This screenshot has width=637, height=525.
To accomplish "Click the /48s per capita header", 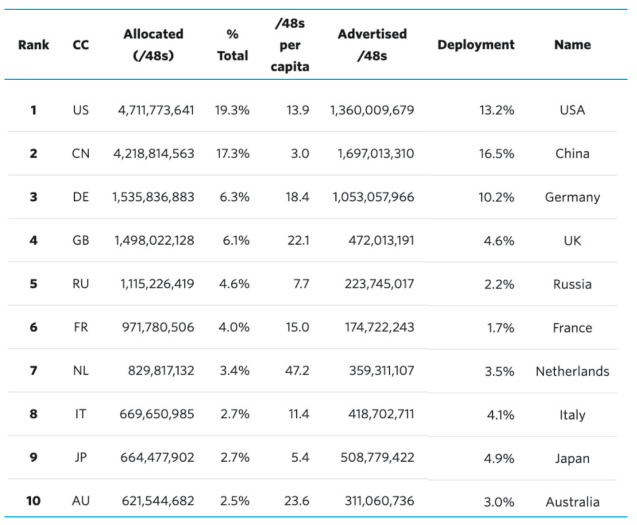I will click(x=290, y=45).
